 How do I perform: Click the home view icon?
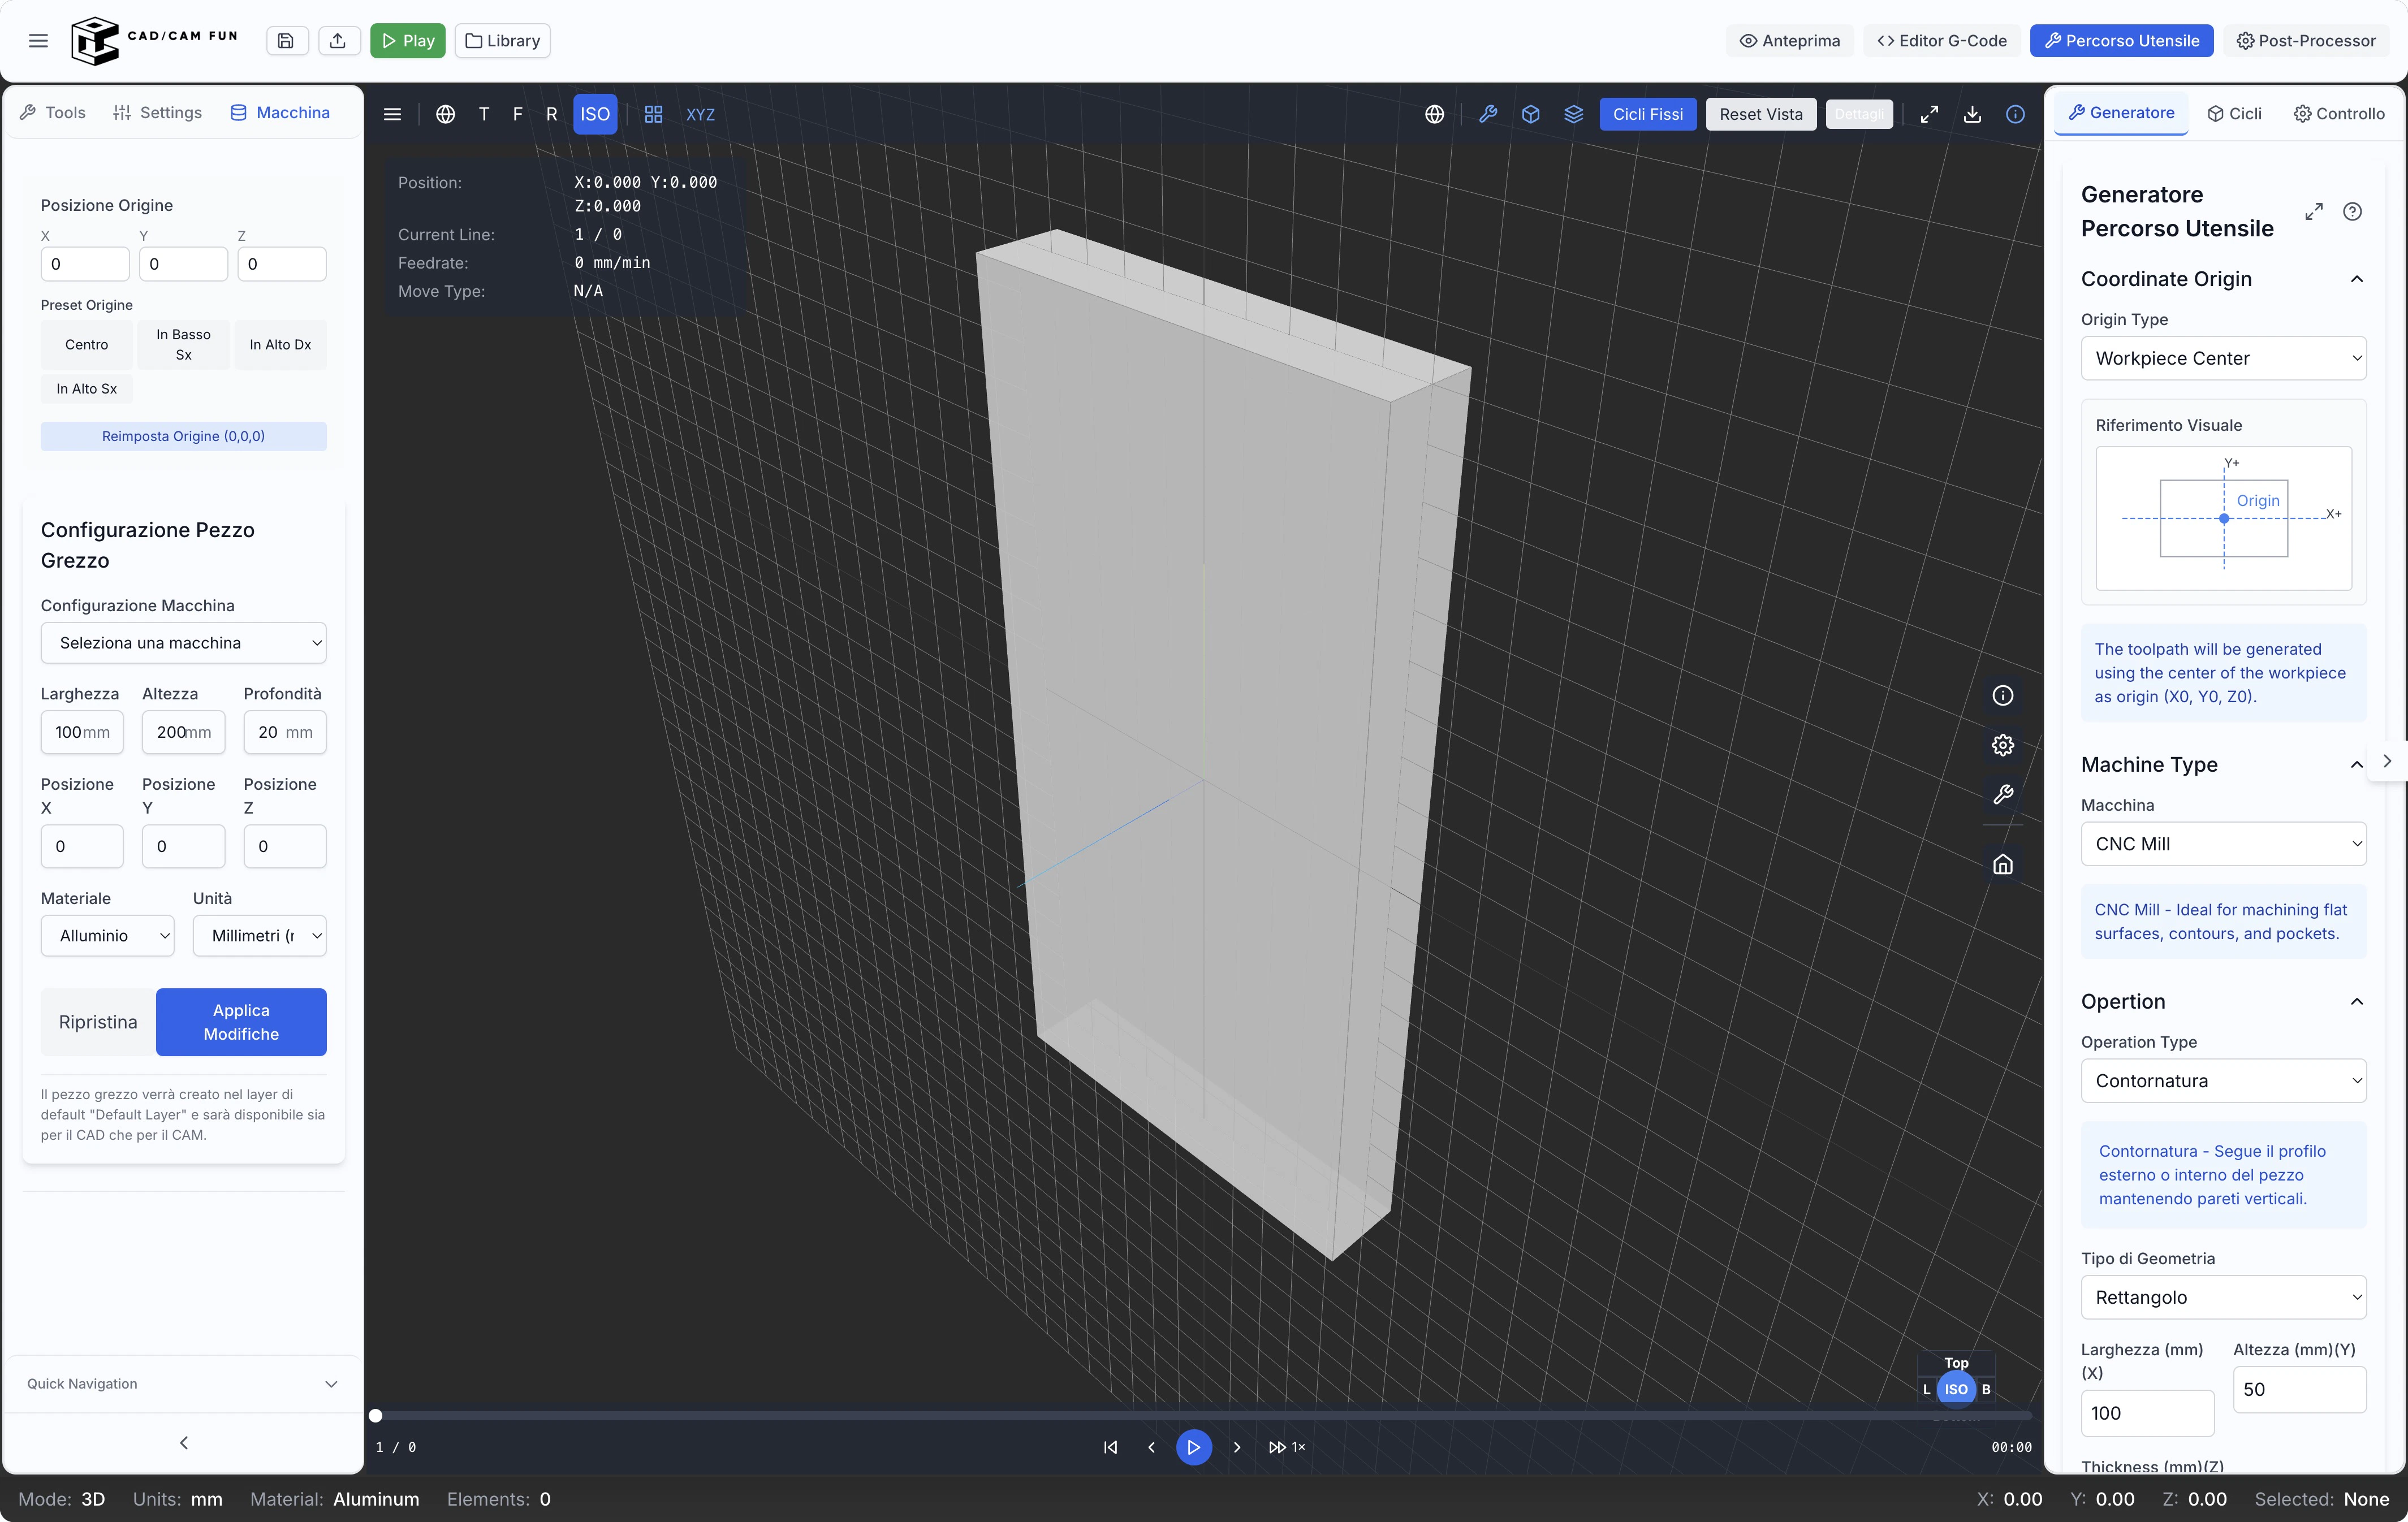[x=2002, y=865]
